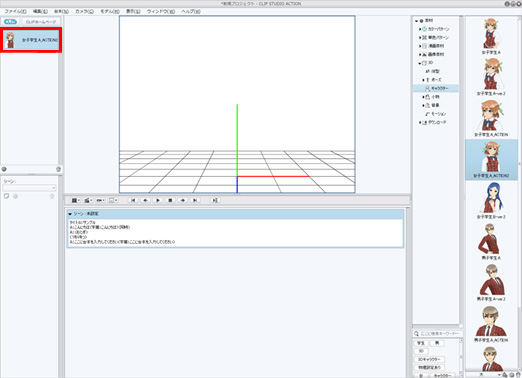
Task: Expand the ダウンロード node
Action: (420, 122)
